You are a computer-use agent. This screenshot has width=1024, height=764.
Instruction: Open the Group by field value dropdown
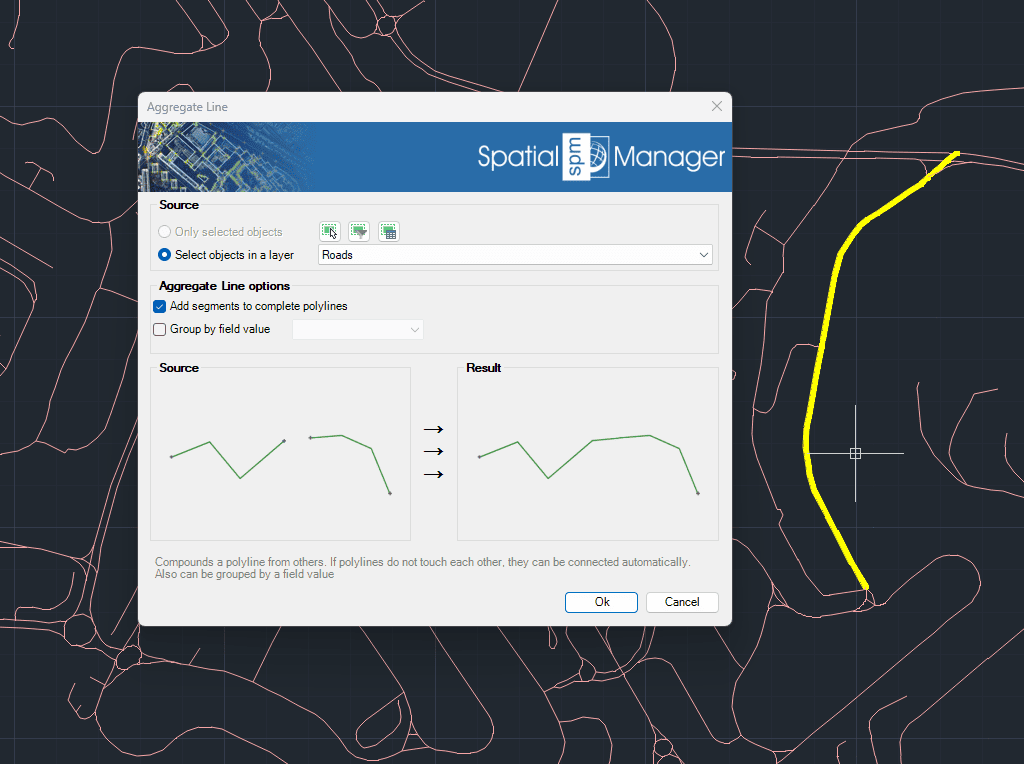coord(358,330)
